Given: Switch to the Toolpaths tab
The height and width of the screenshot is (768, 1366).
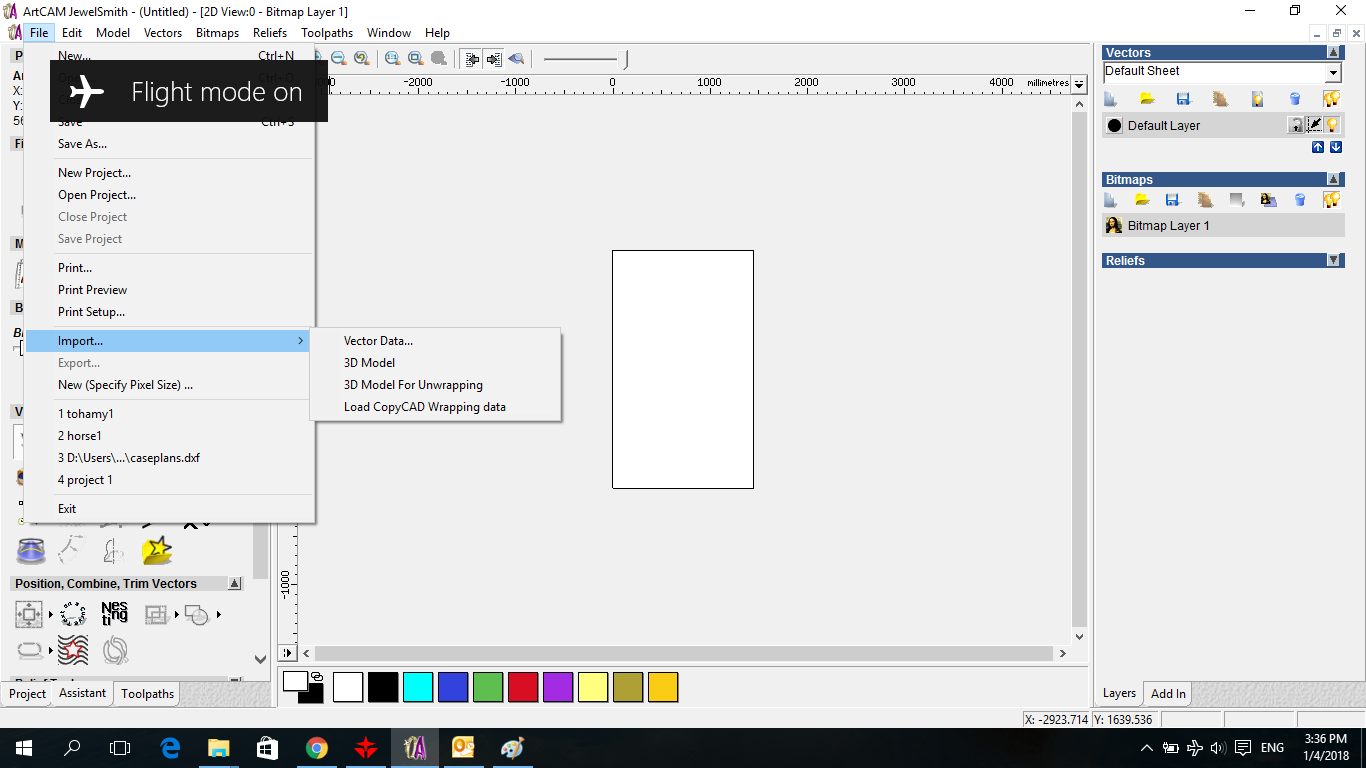Looking at the screenshot, I should [x=148, y=693].
